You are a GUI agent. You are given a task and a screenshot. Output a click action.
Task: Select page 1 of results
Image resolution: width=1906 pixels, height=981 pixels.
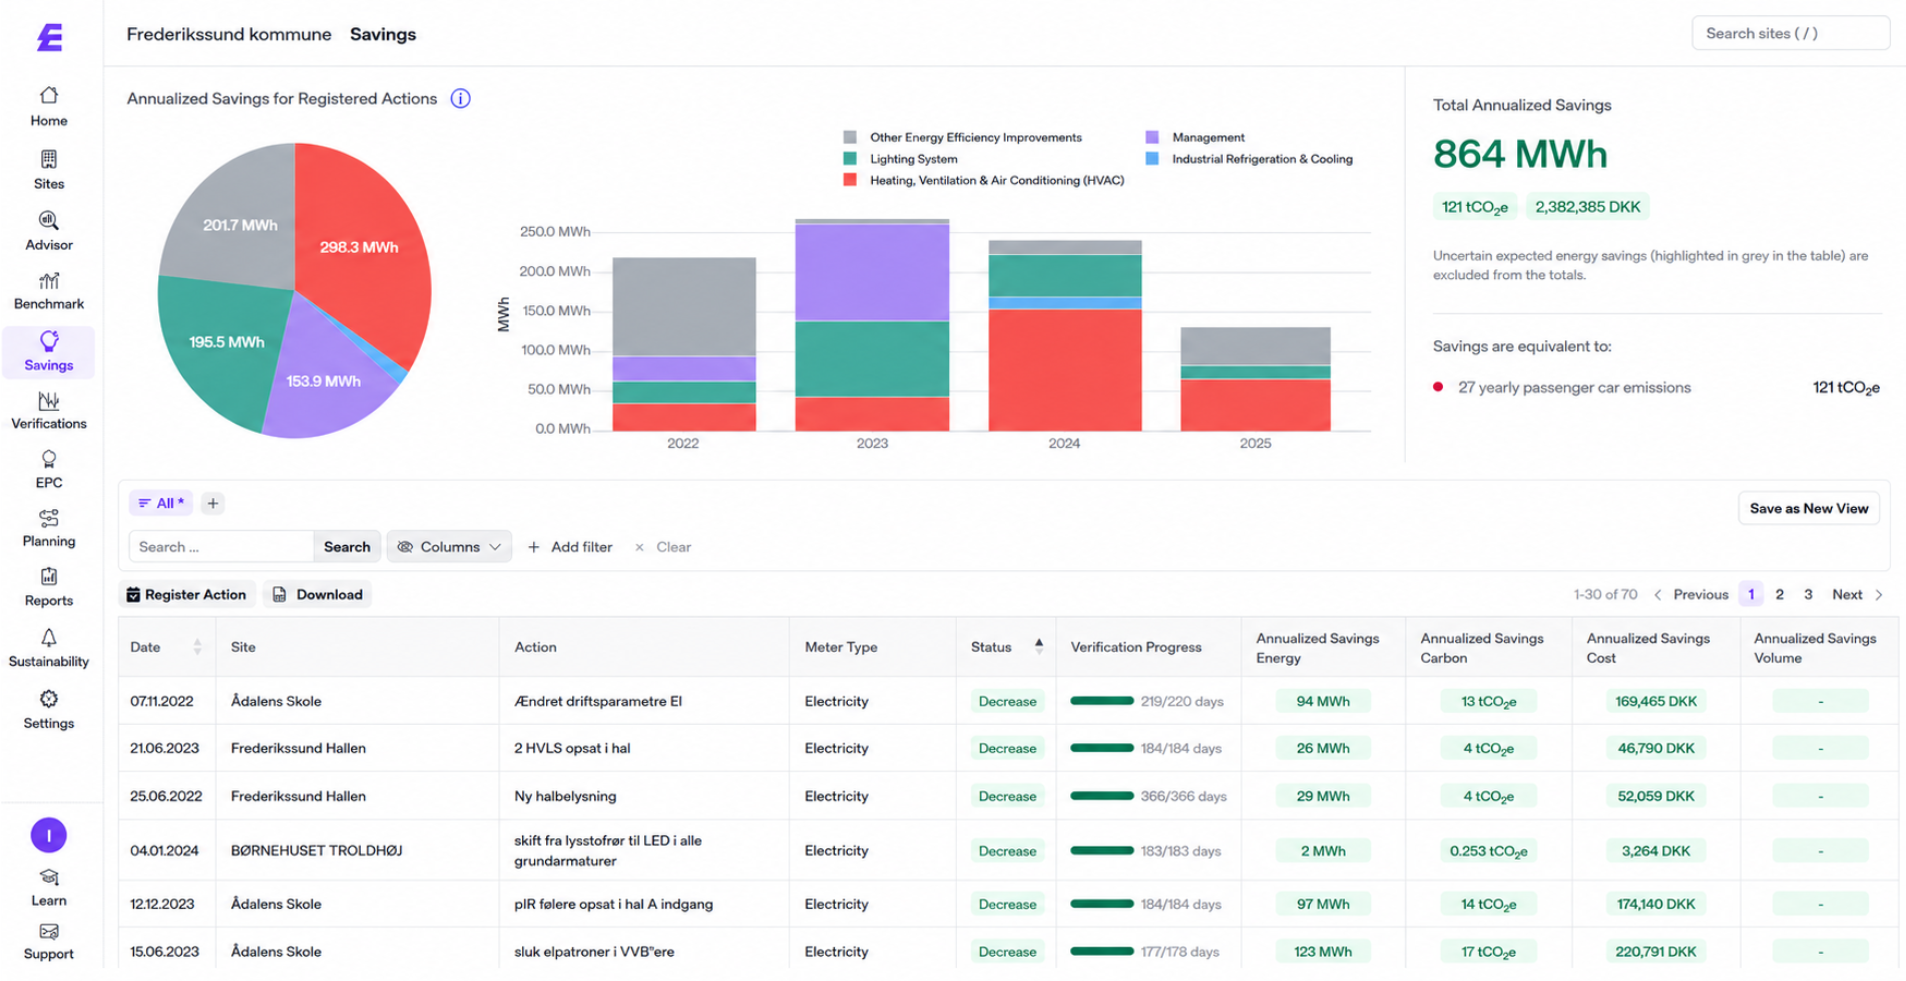[x=1751, y=595]
